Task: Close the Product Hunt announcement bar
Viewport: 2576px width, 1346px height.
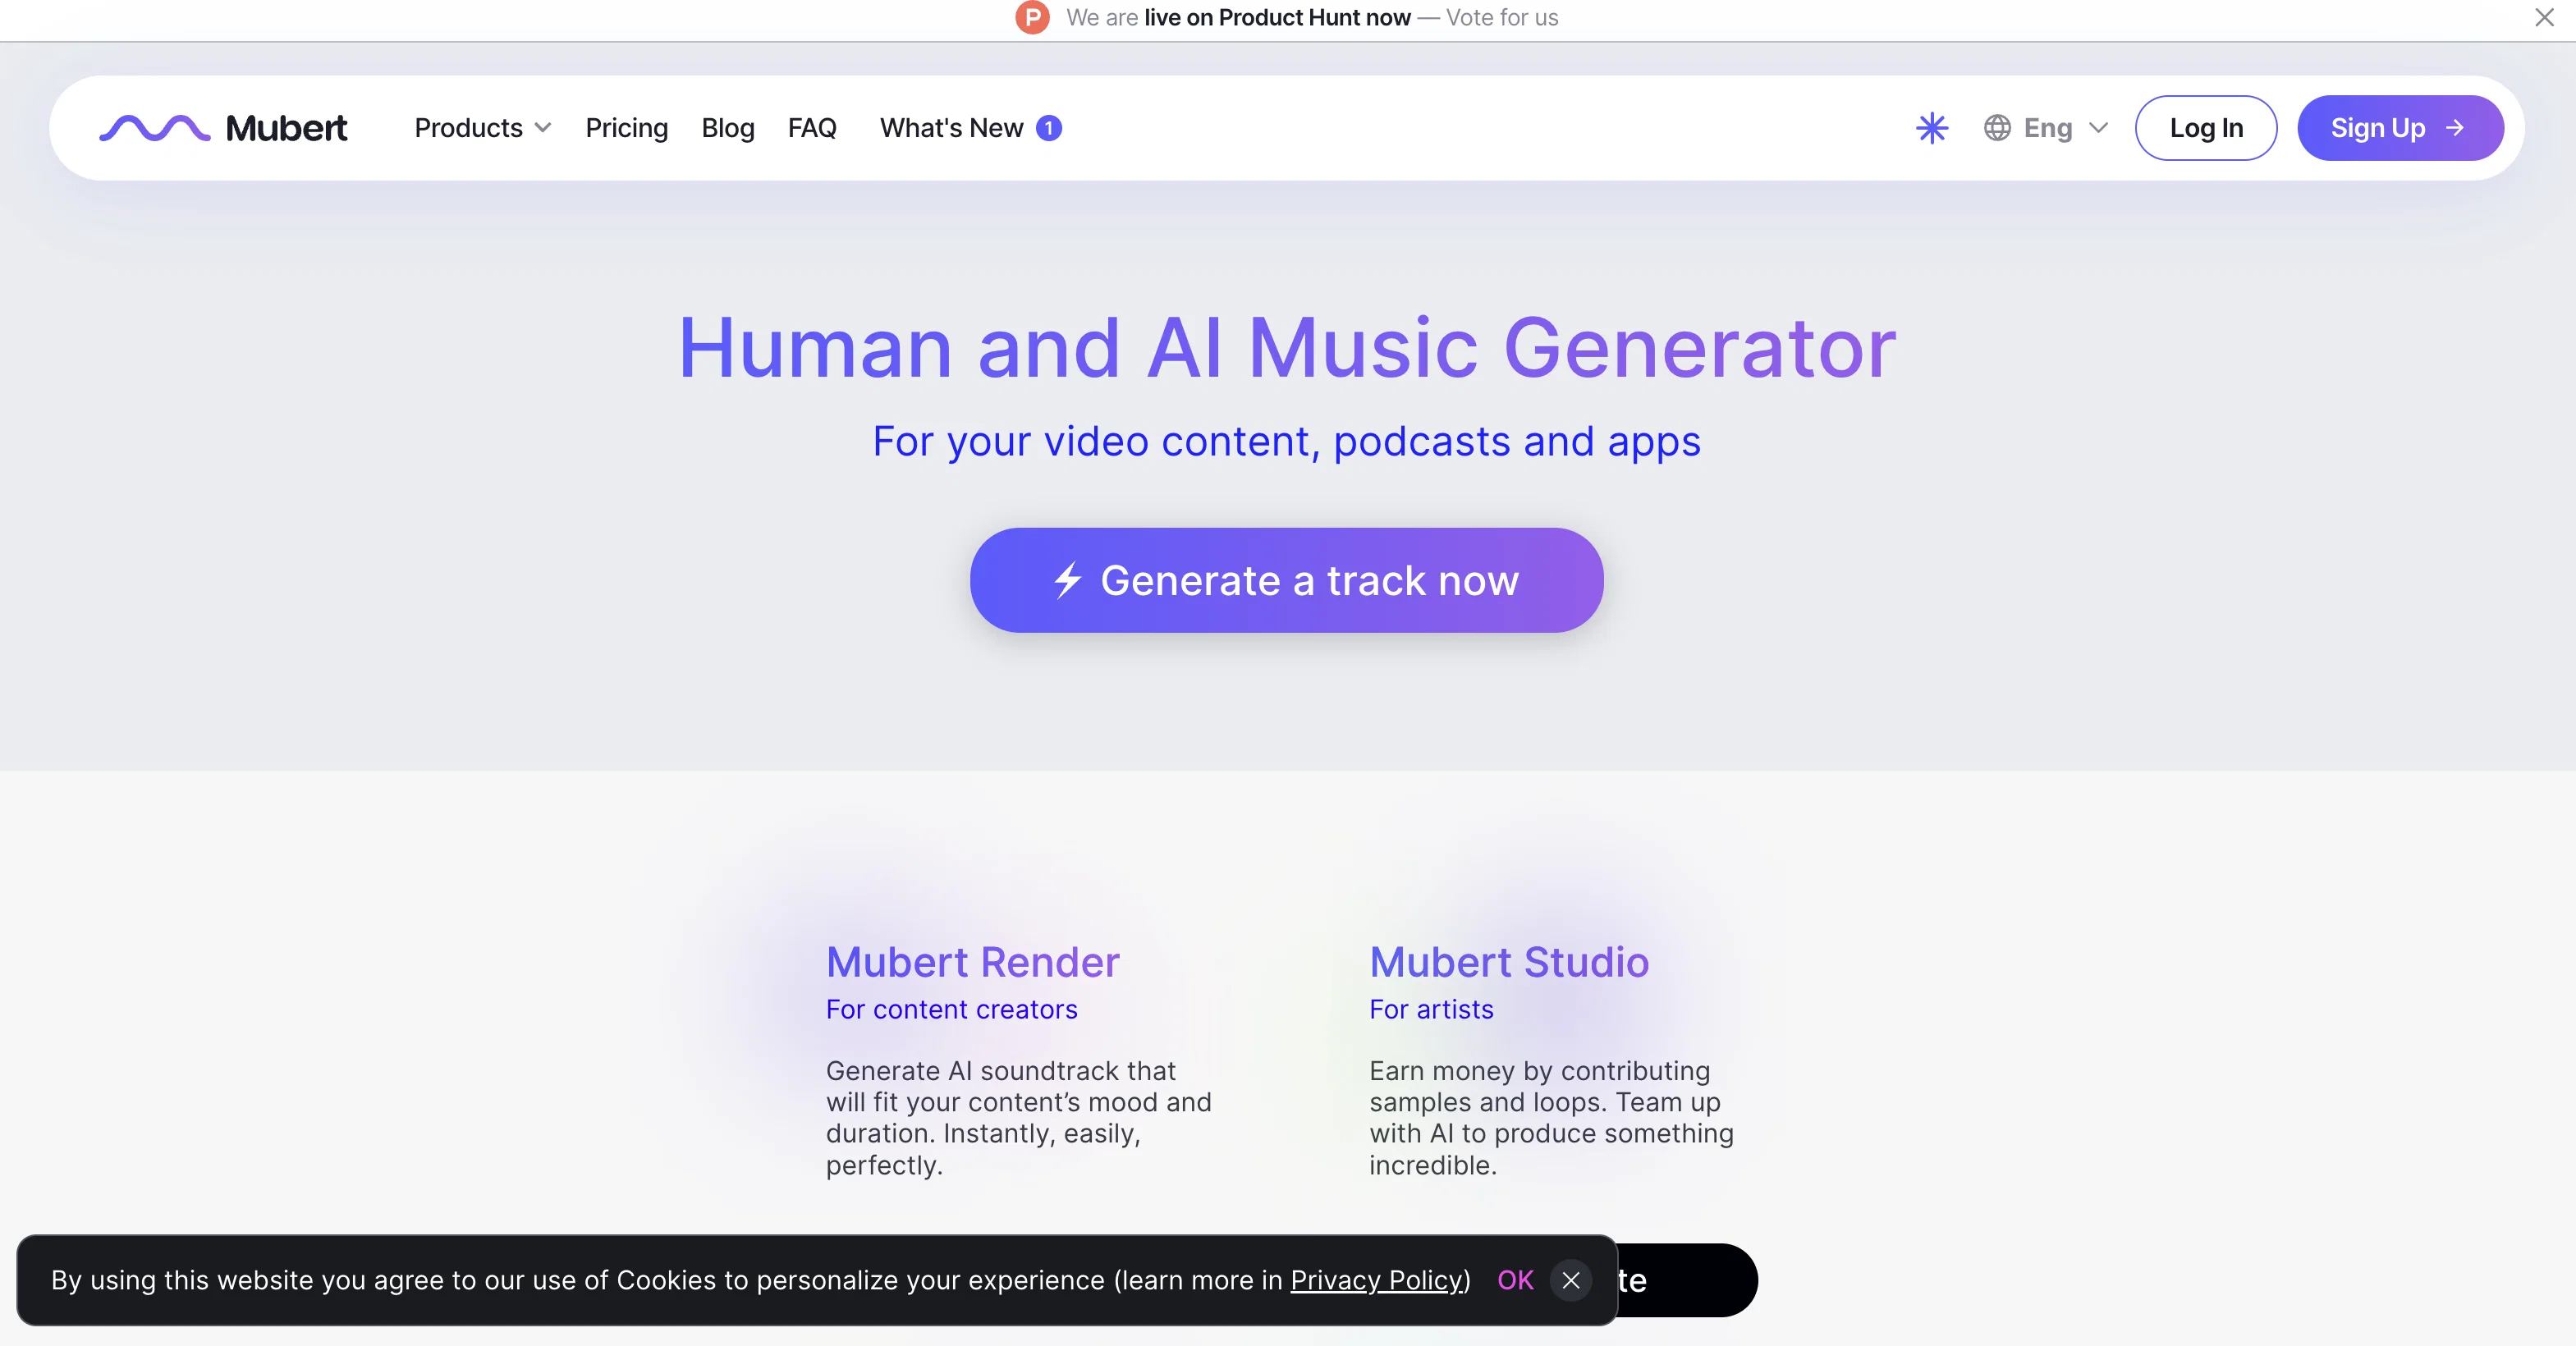Action: pyautogui.click(x=2544, y=17)
